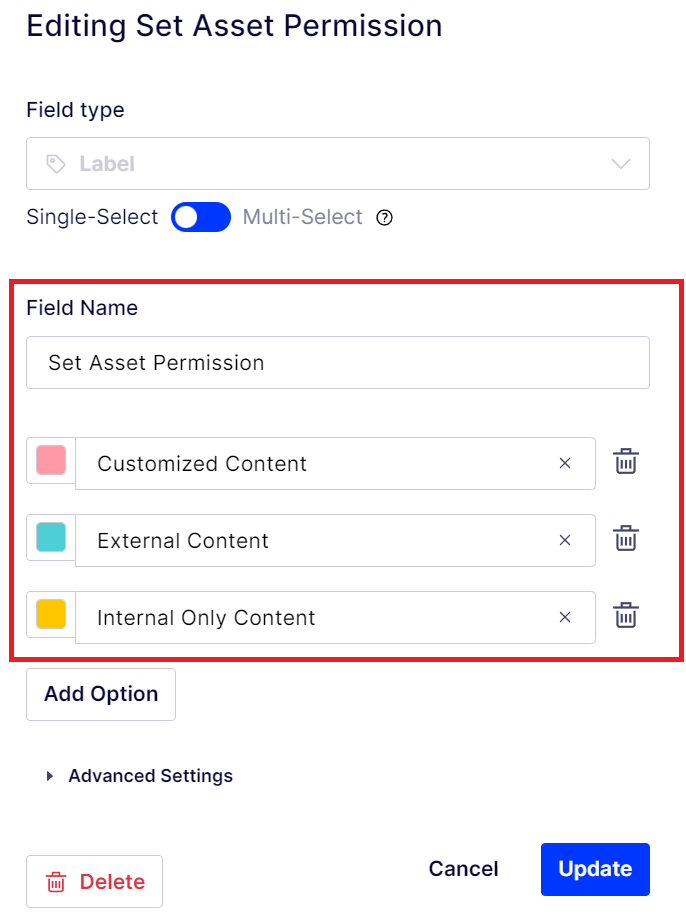
Task: Click the Multi-Select help question mark icon
Action: click(x=385, y=218)
